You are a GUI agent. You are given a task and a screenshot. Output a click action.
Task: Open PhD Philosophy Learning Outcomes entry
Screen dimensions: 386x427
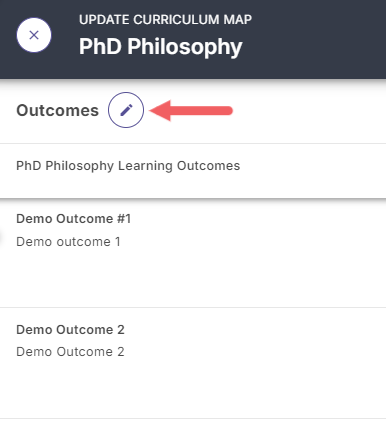tap(128, 166)
